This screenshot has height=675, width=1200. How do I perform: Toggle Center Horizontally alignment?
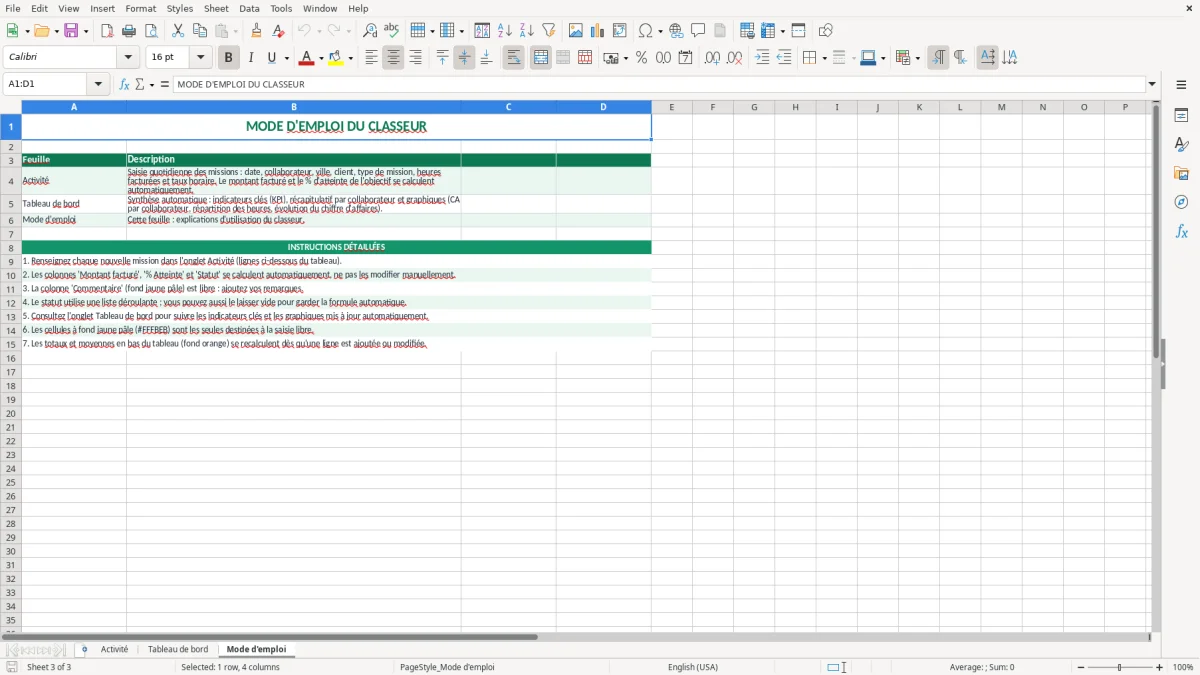(393, 58)
